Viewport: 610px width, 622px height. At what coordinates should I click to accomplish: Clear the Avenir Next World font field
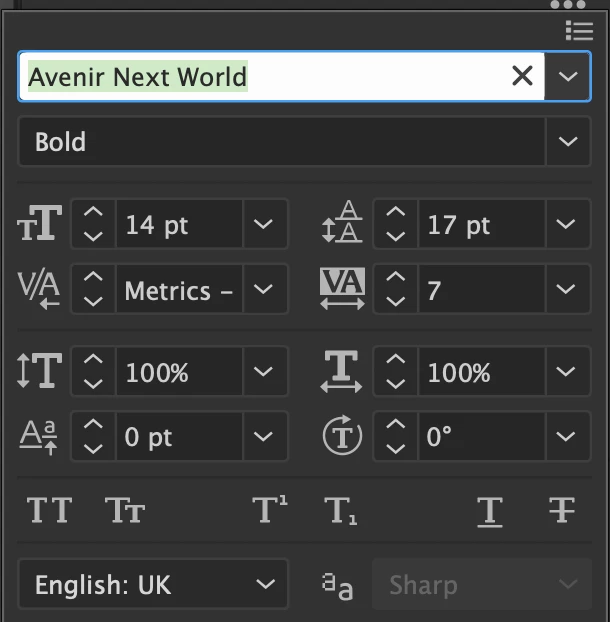tap(522, 76)
